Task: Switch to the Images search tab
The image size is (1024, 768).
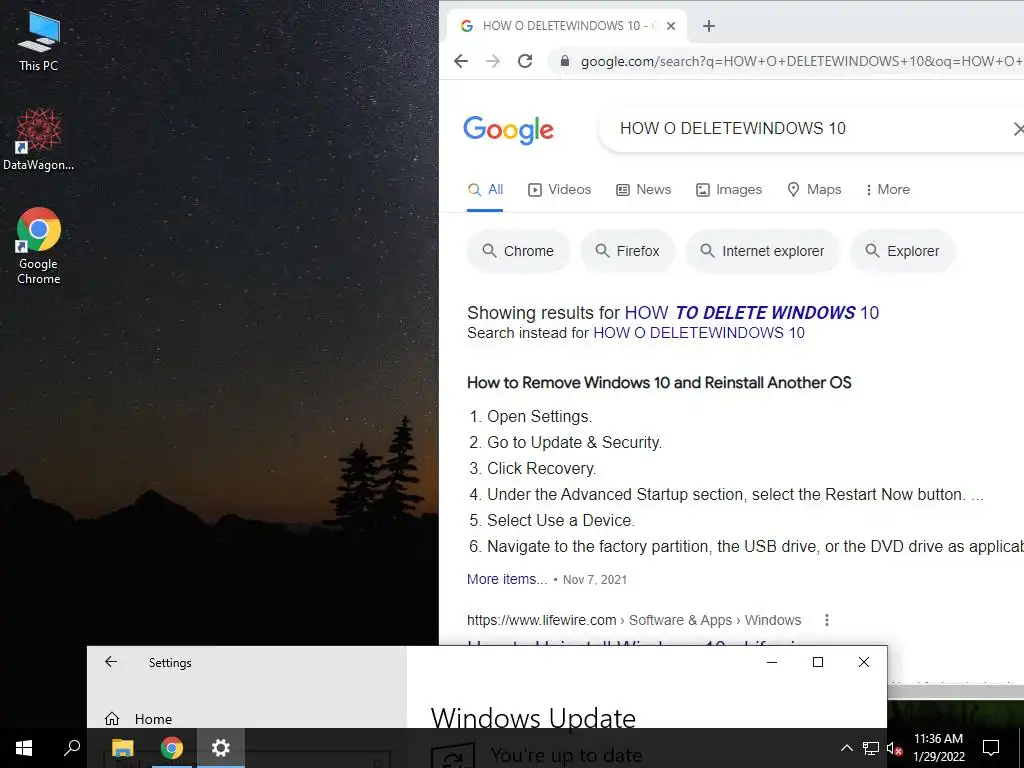Action: coord(729,189)
